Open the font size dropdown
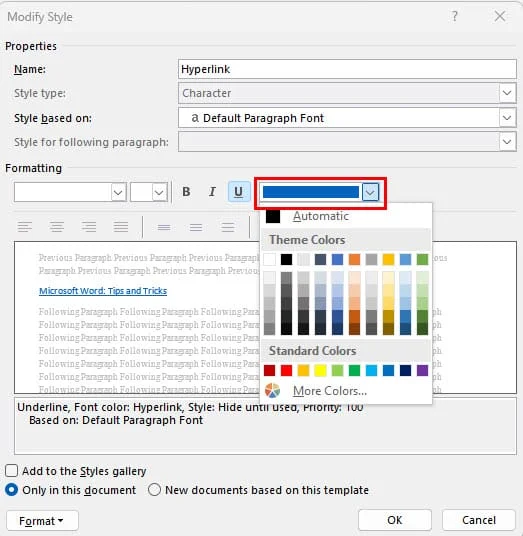 159,192
